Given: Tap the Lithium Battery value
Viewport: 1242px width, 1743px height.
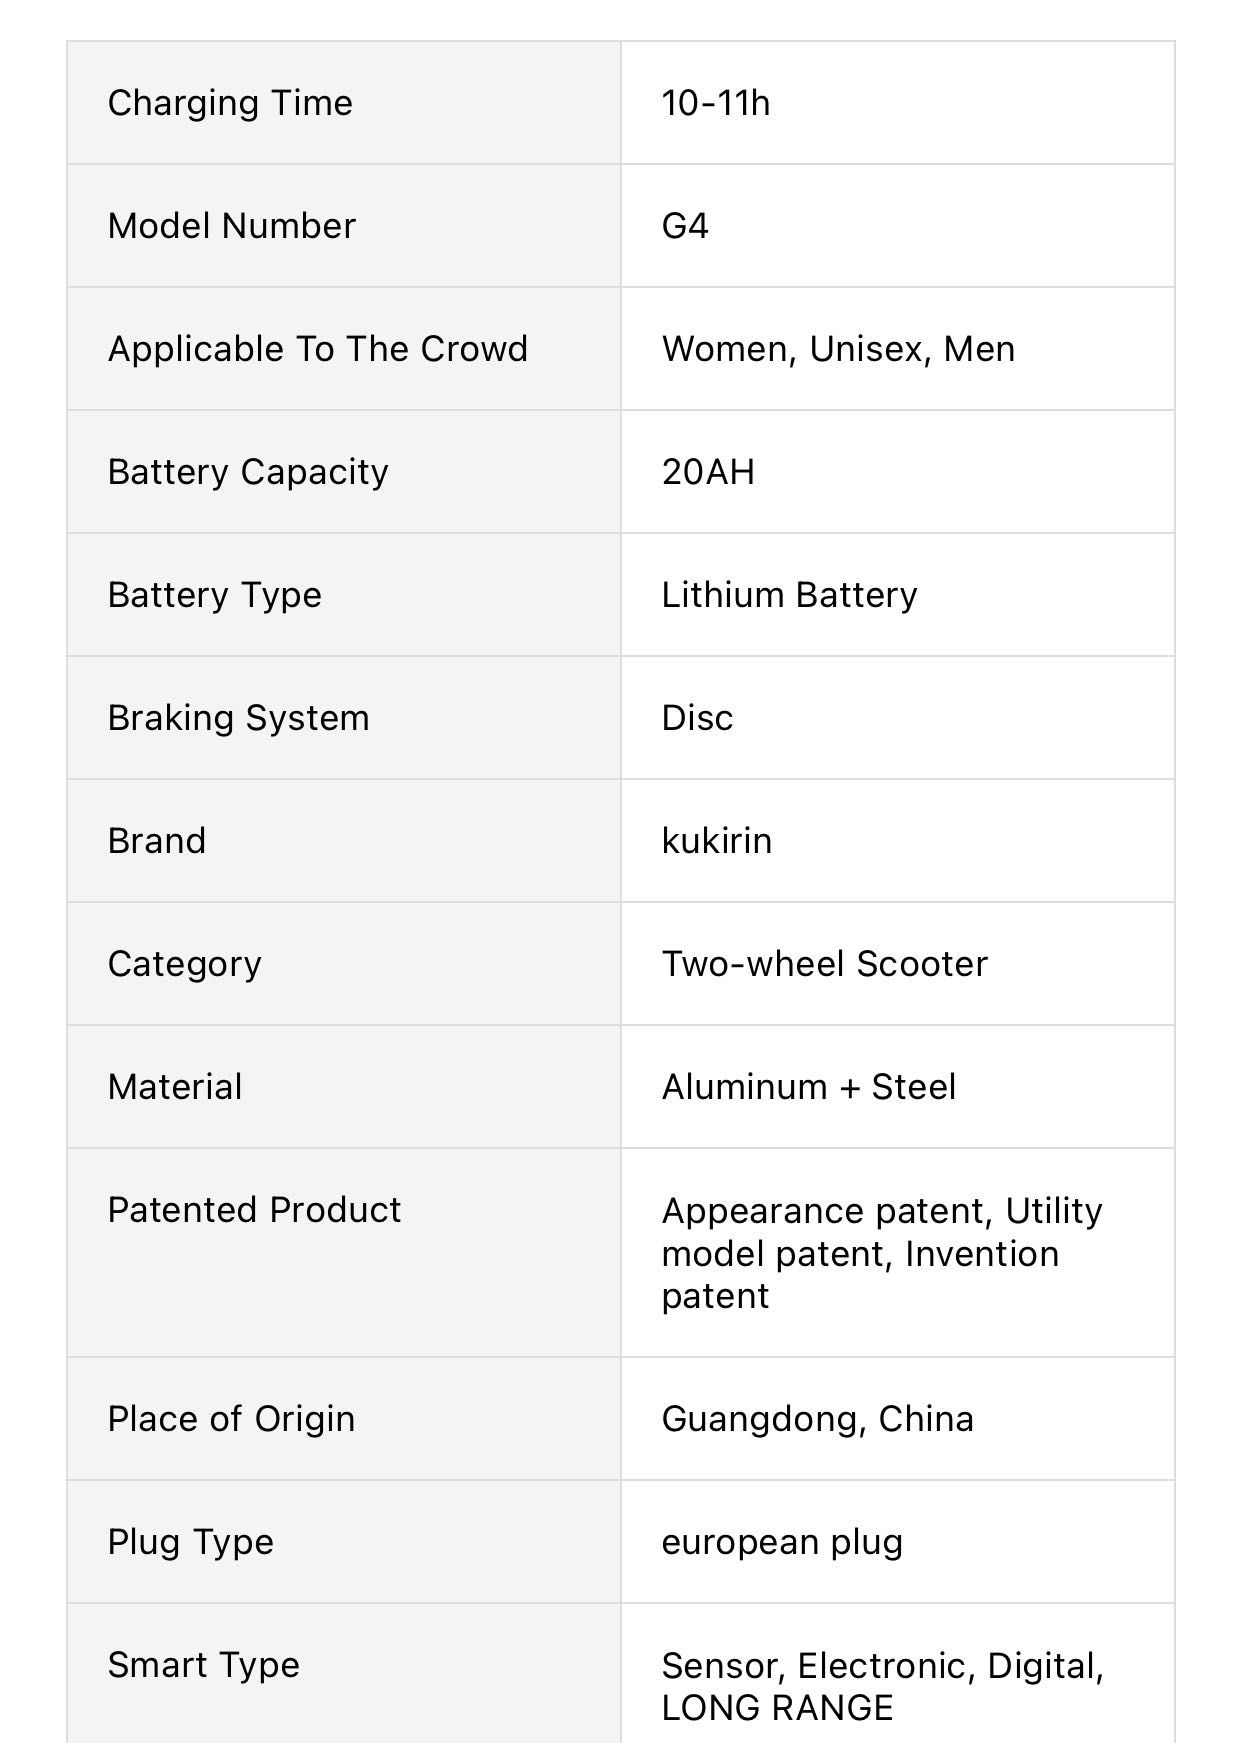Looking at the screenshot, I should point(789,595).
